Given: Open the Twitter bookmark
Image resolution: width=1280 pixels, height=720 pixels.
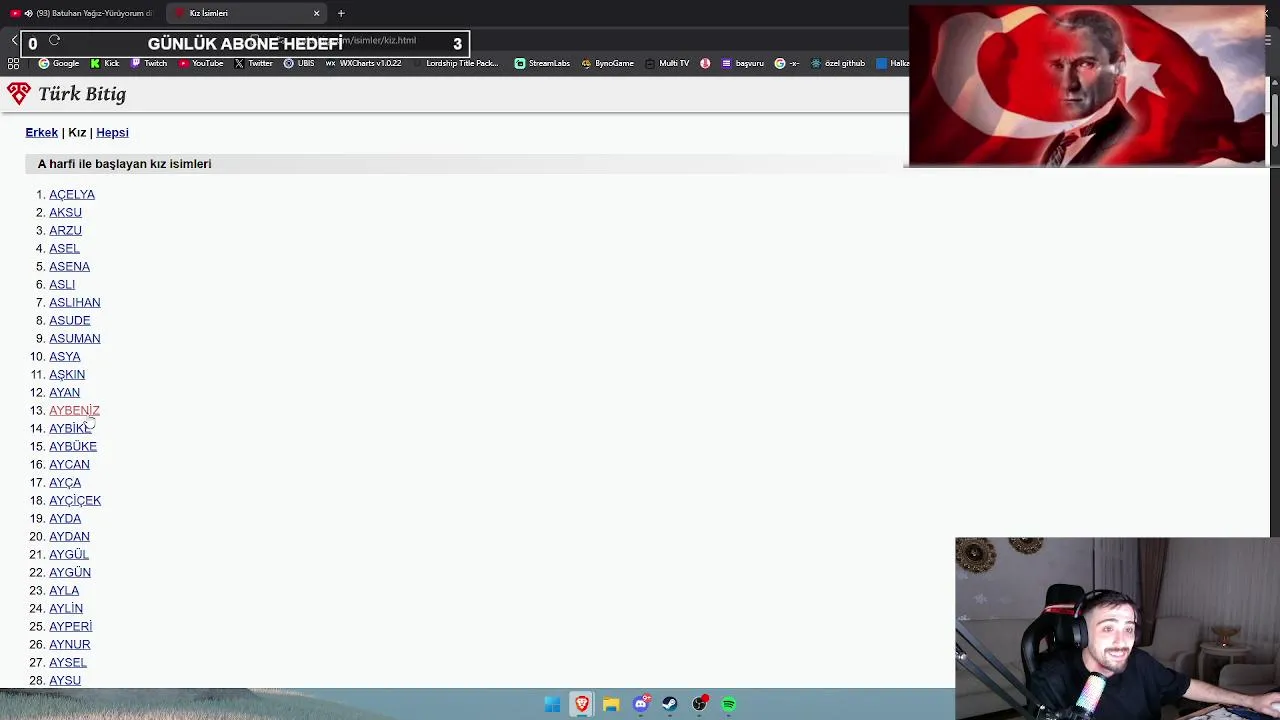Looking at the screenshot, I should coord(253,63).
